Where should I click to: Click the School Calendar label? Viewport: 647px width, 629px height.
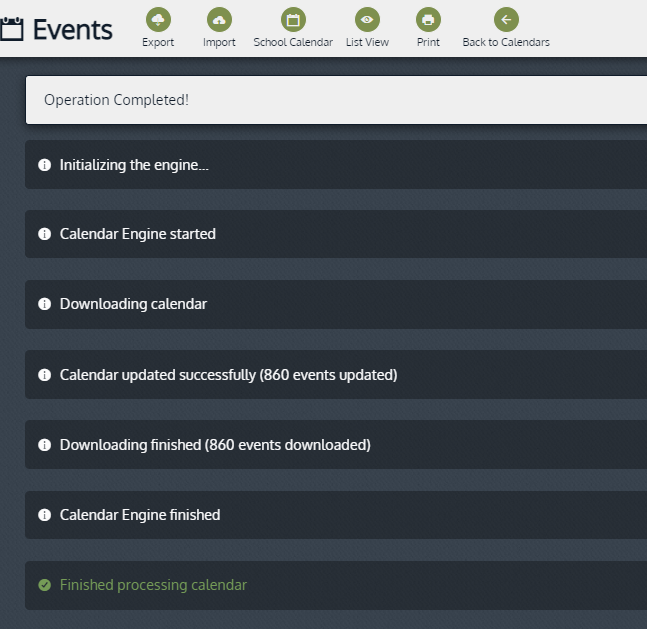pos(293,42)
